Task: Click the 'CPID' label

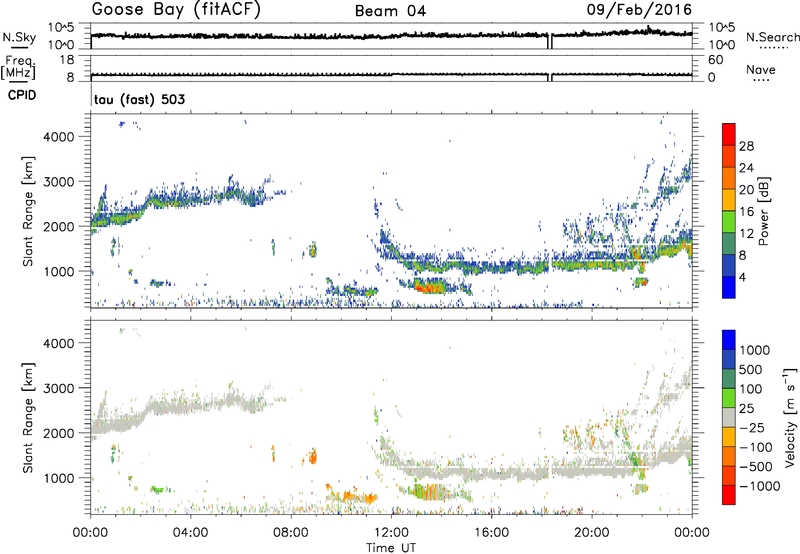Action: [22, 95]
